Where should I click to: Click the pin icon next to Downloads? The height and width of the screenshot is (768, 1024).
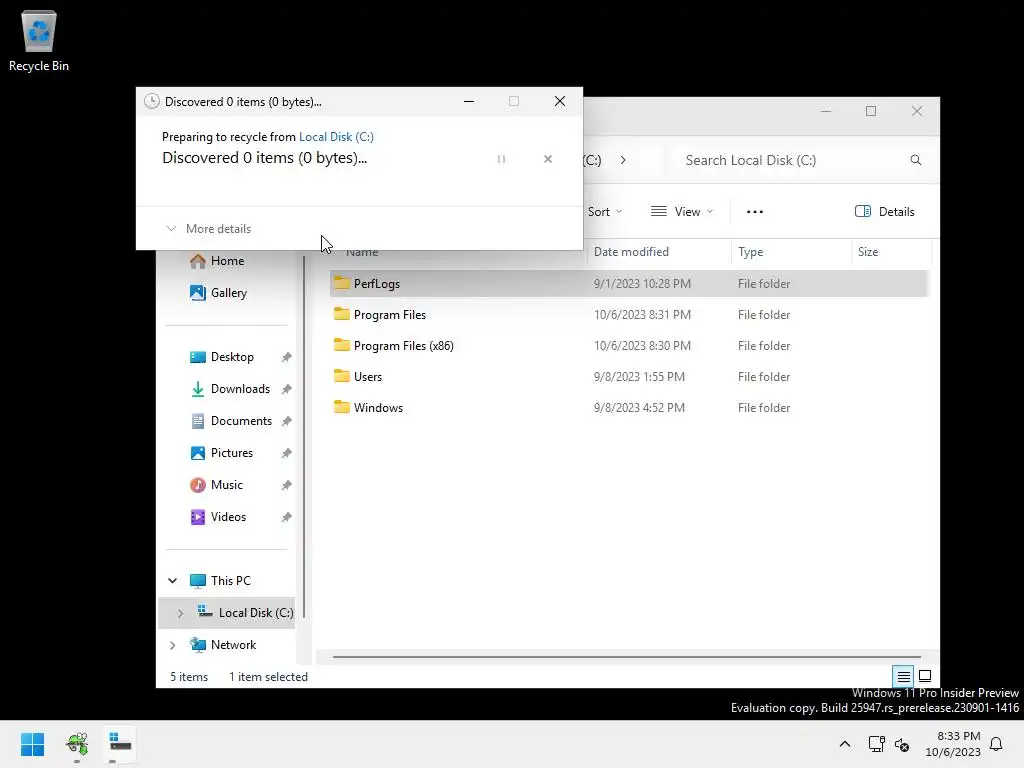286,389
